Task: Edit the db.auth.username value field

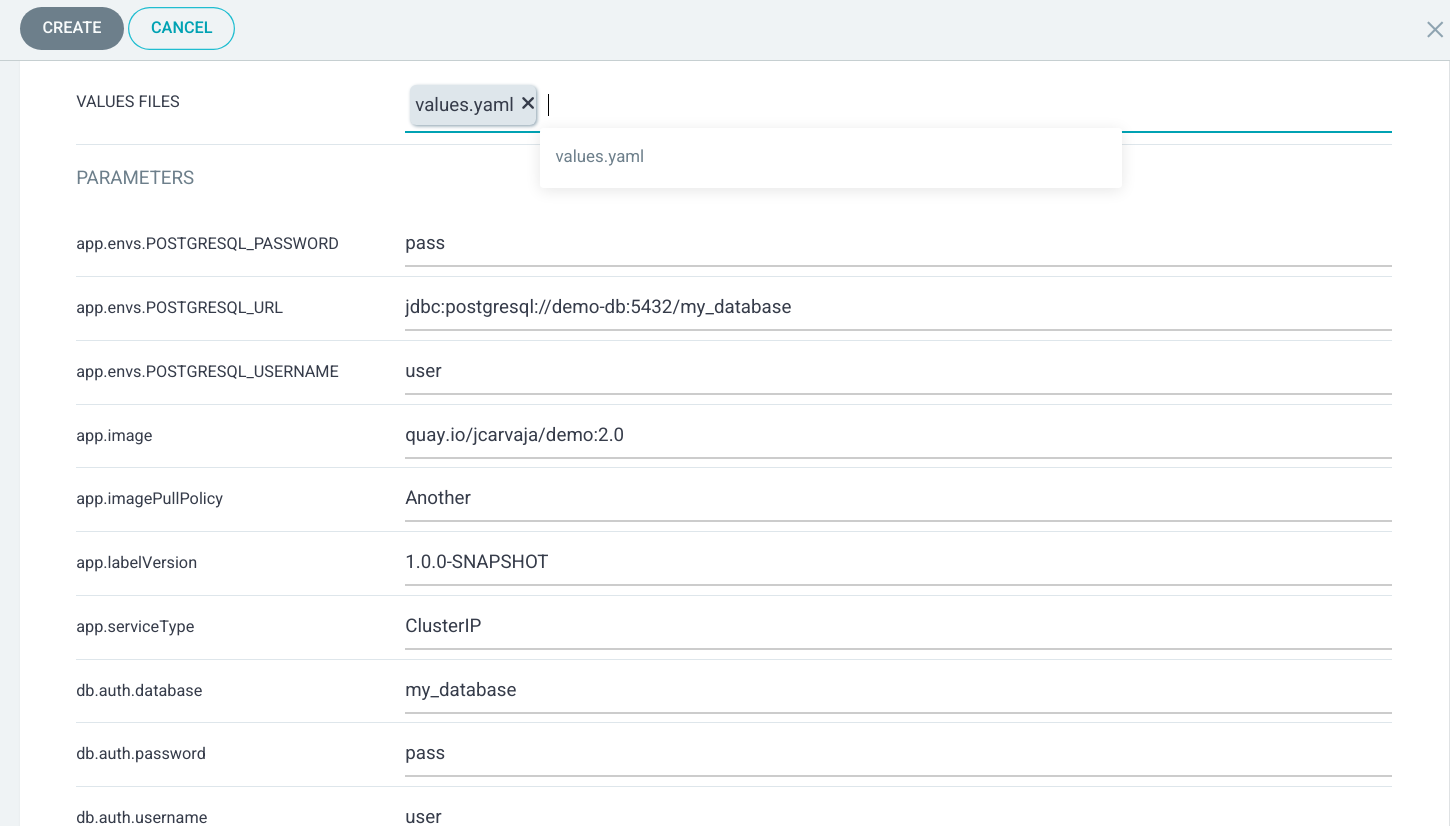Action: pos(898,813)
